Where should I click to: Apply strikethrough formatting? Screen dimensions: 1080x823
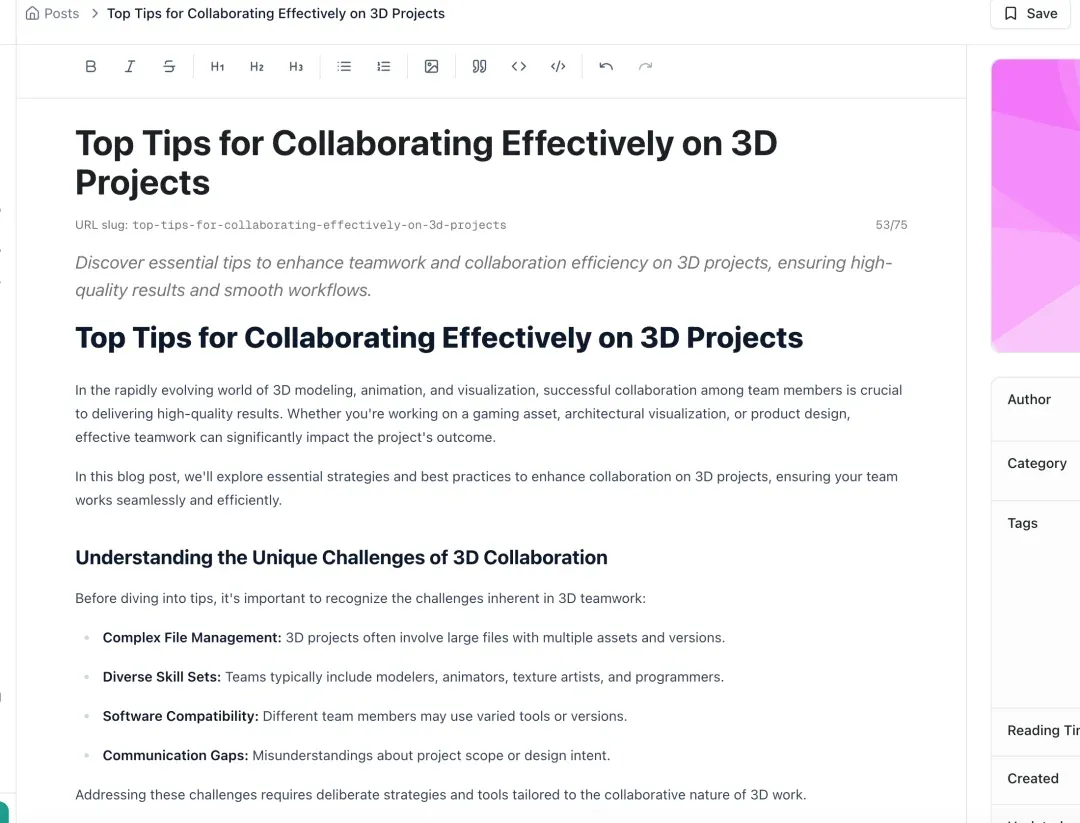pyautogui.click(x=169, y=67)
